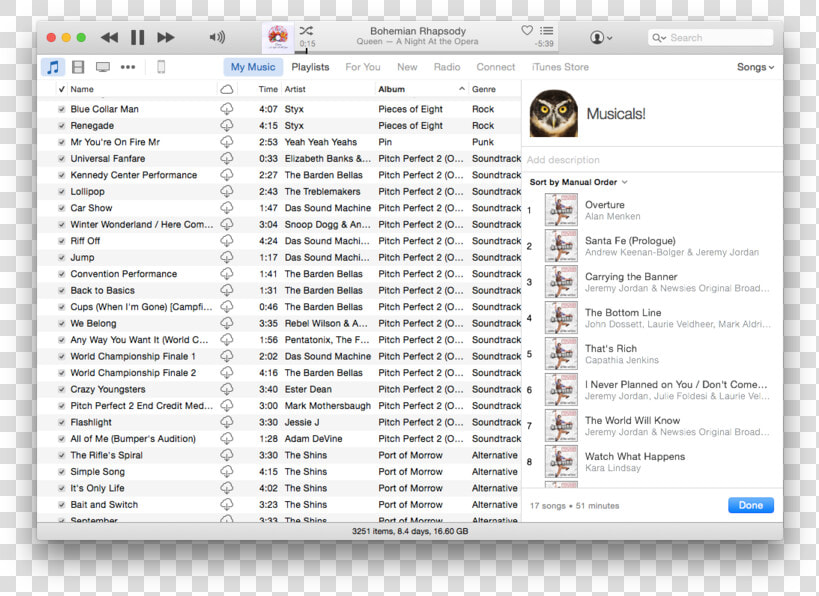
Task: Switch to New tab
Action: [407, 67]
